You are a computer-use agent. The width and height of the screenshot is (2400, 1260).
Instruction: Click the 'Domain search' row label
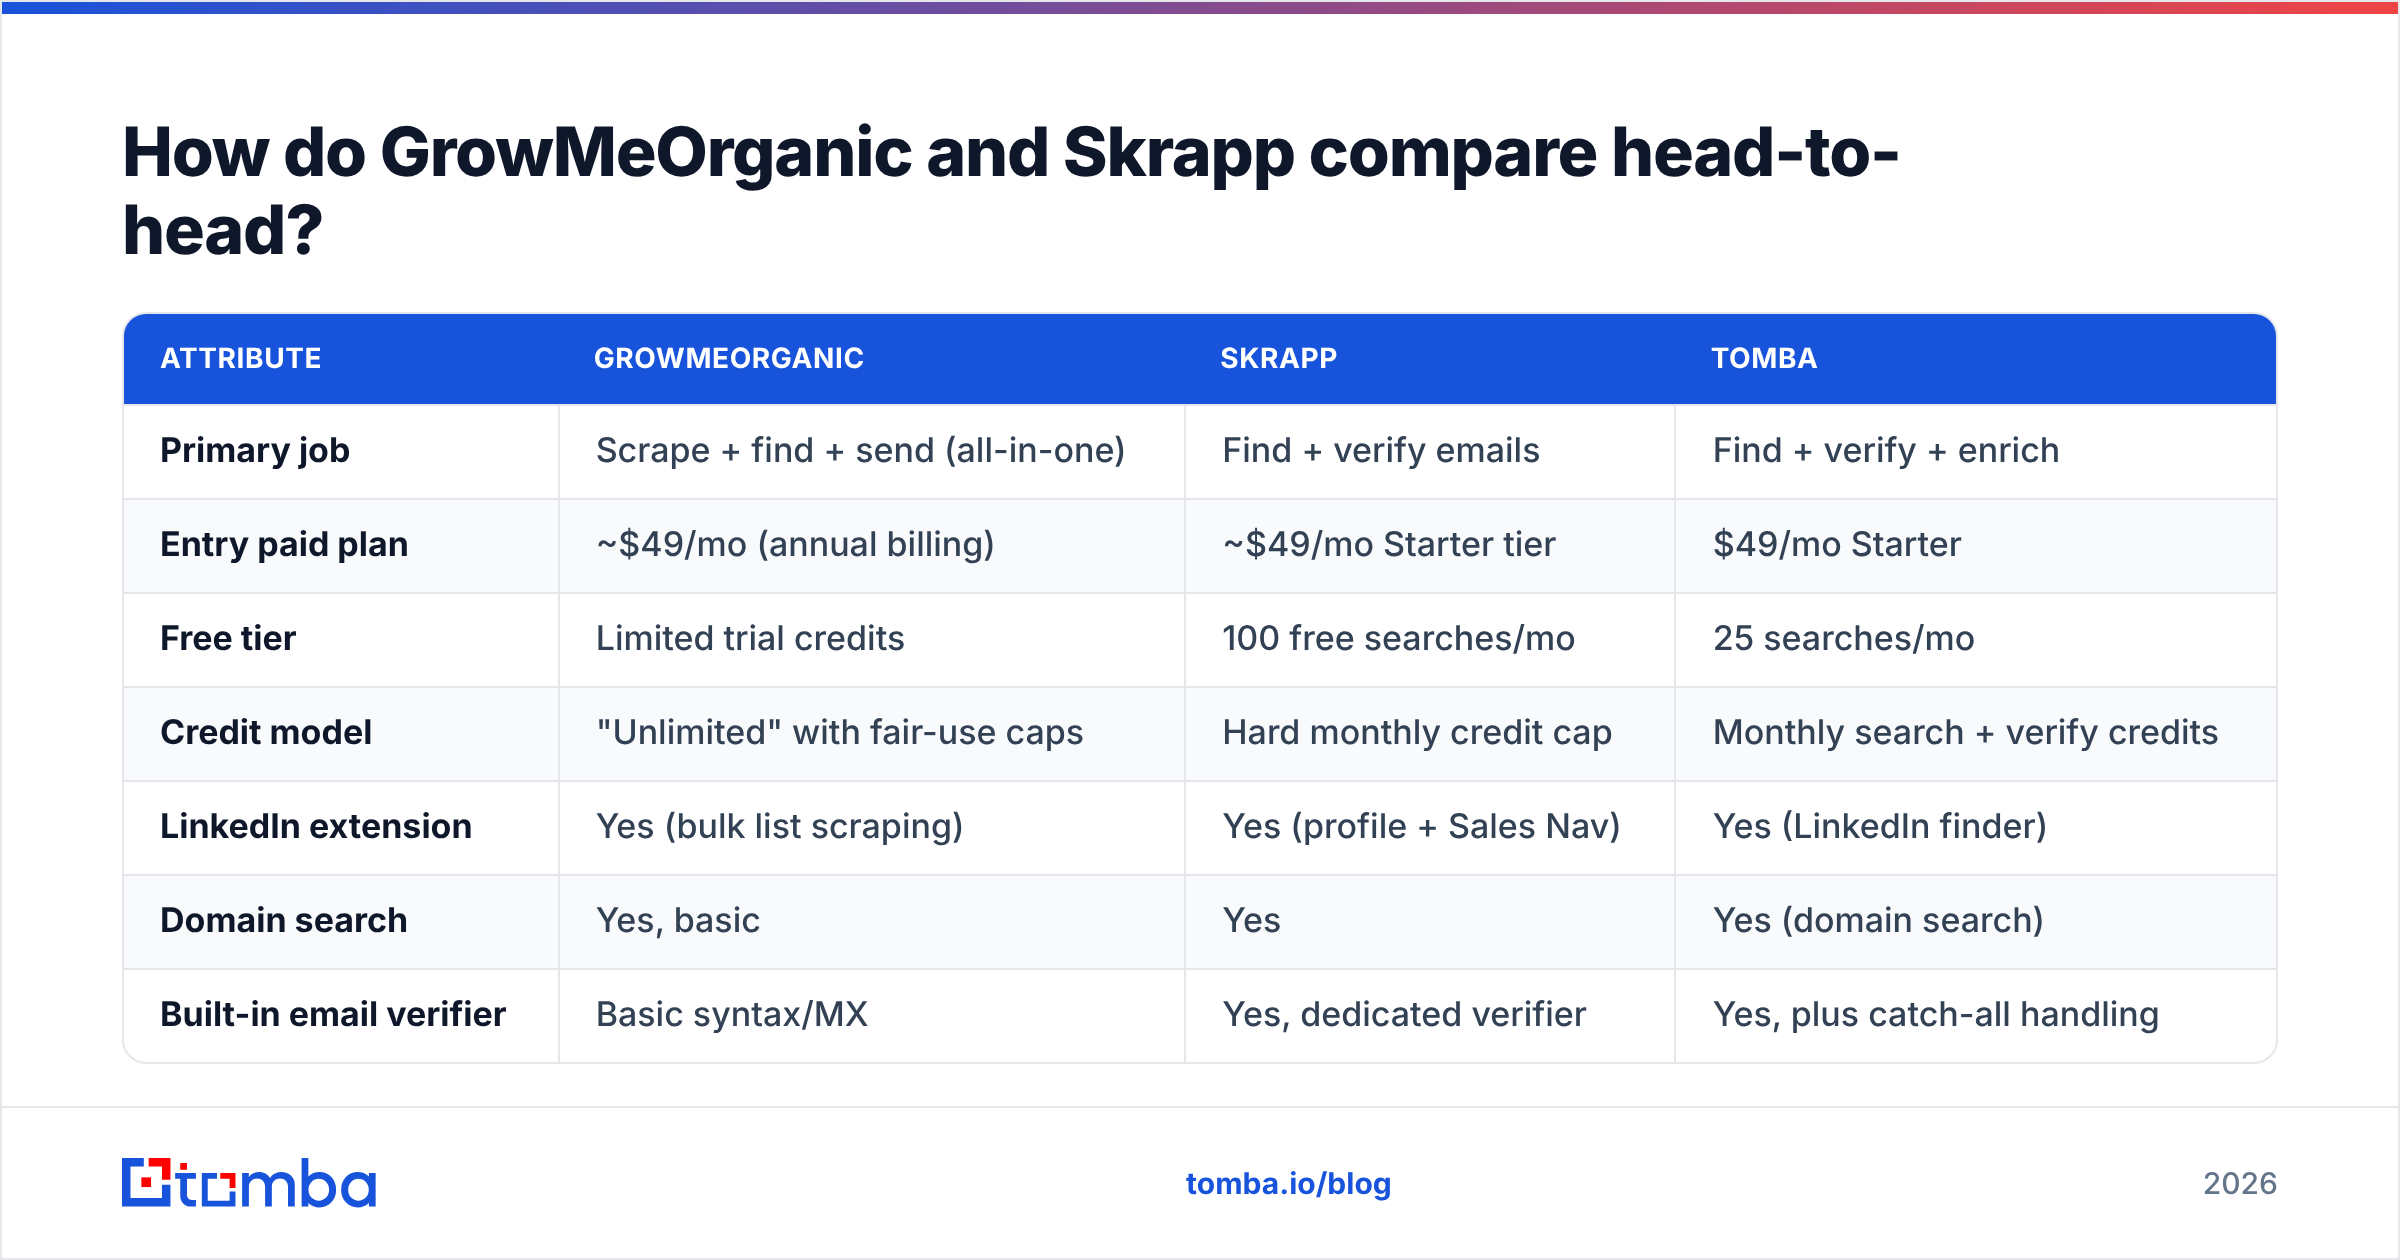284,920
